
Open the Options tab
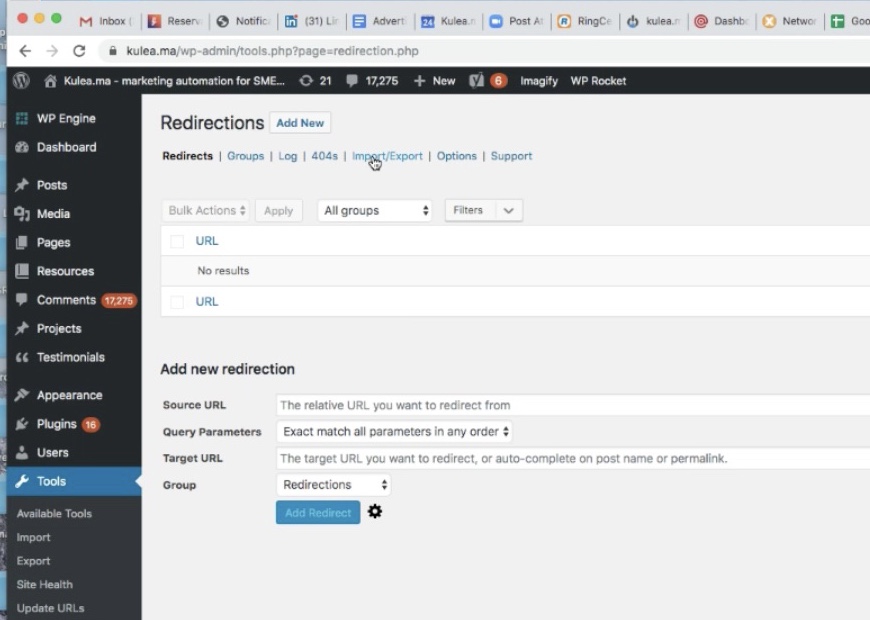point(457,156)
